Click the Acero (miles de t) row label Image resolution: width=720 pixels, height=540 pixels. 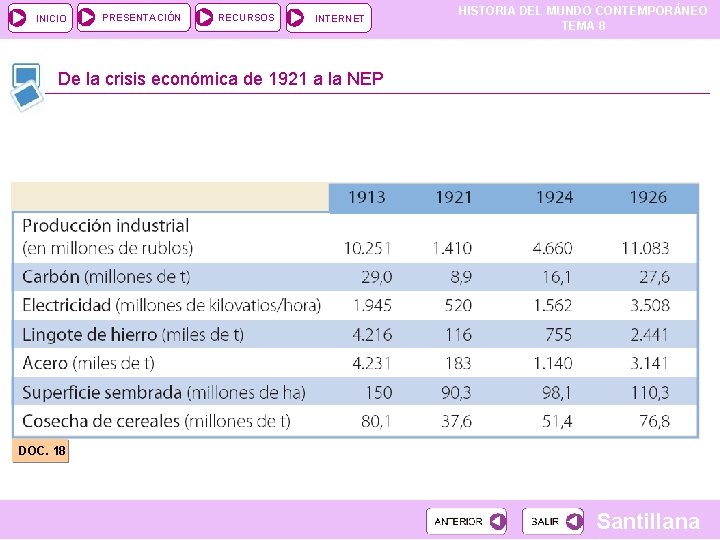pyautogui.click(x=88, y=363)
